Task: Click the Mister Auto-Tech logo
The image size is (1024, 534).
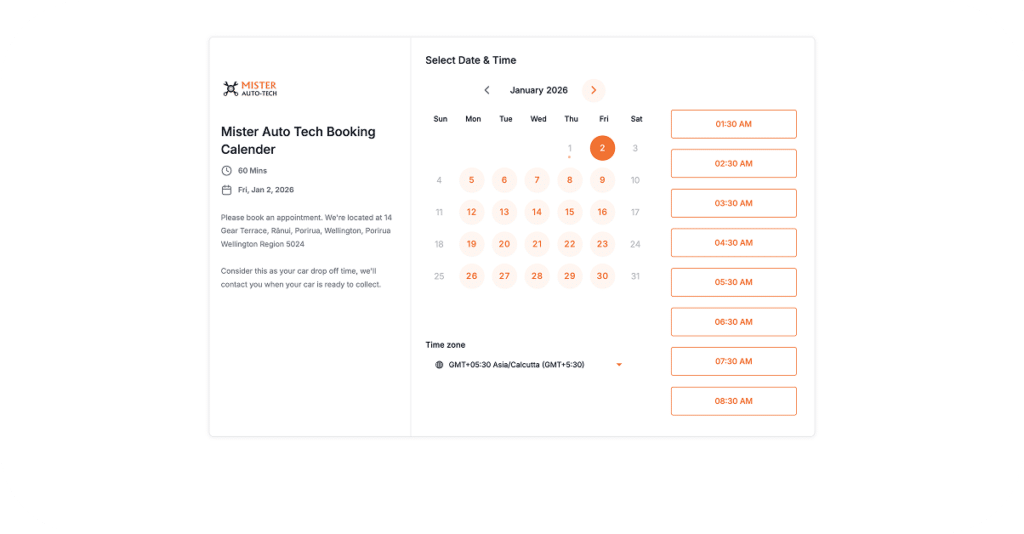Action: click(249, 89)
